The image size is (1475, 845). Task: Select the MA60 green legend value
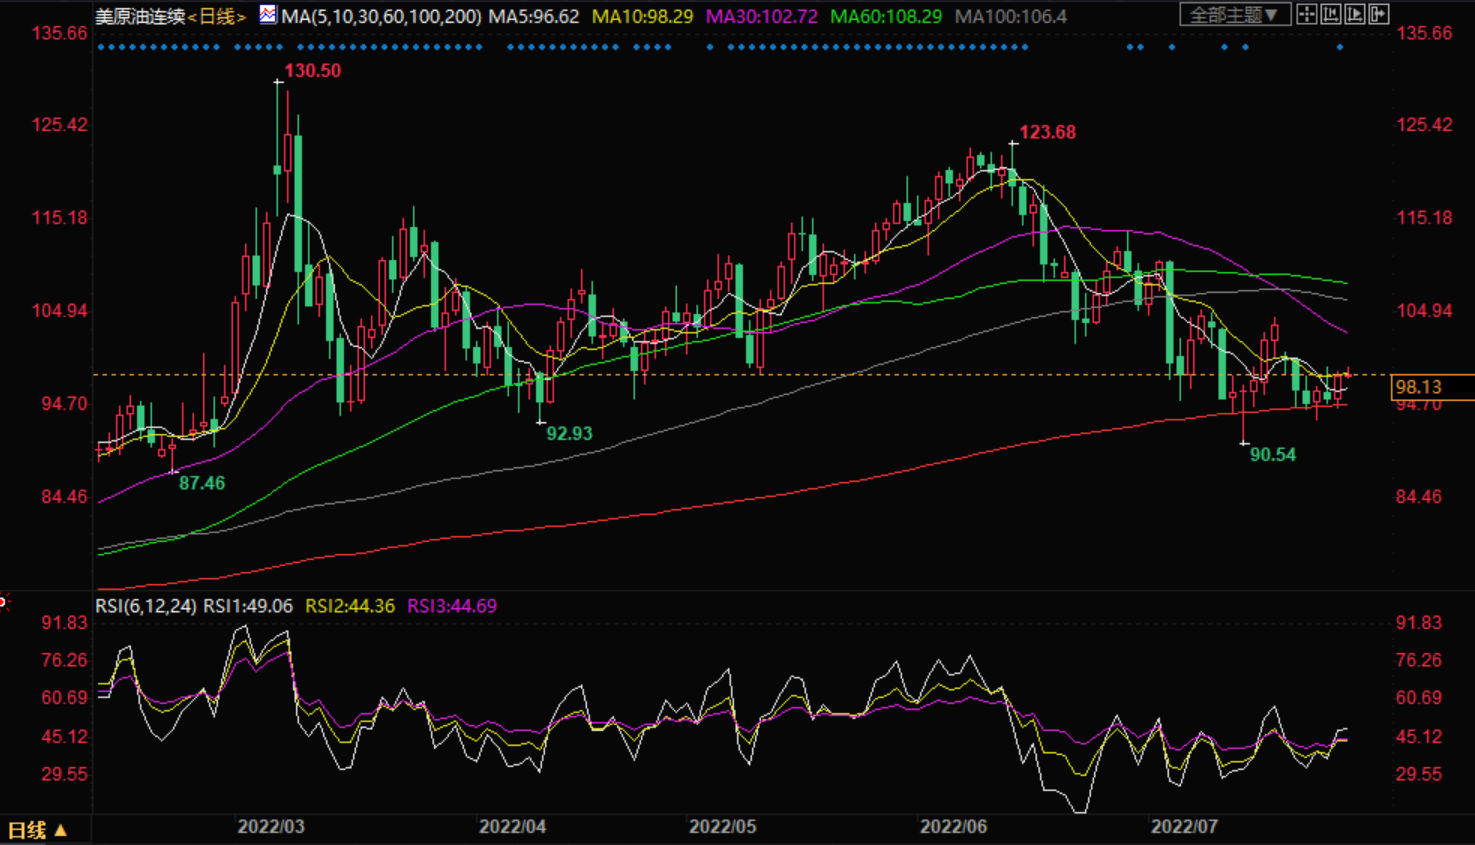coord(885,17)
